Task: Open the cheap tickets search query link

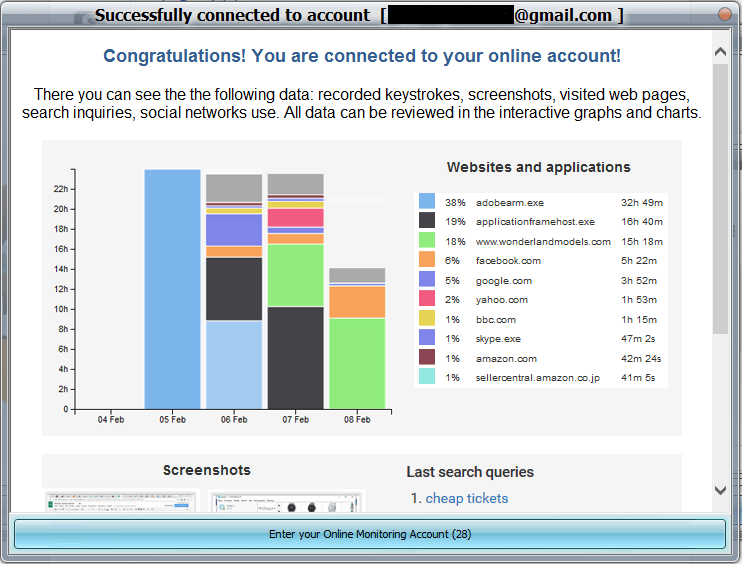Action: pyautogui.click(x=467, y=498)
